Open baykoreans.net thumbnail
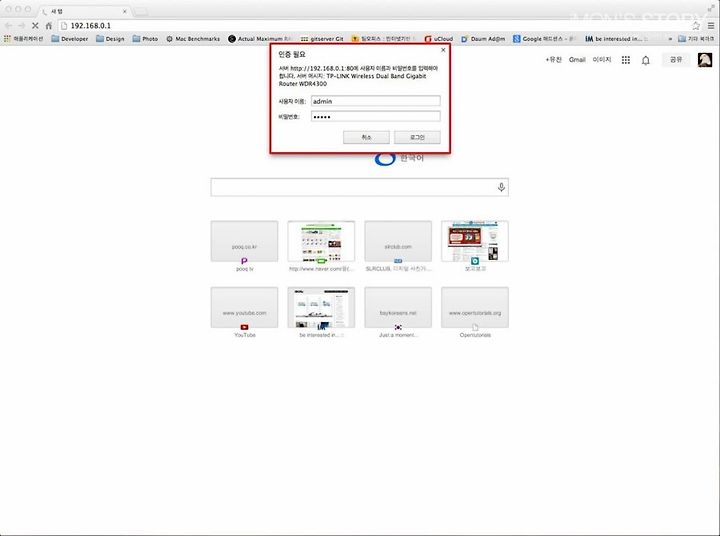720x536 pixels. tap(398, 307)
